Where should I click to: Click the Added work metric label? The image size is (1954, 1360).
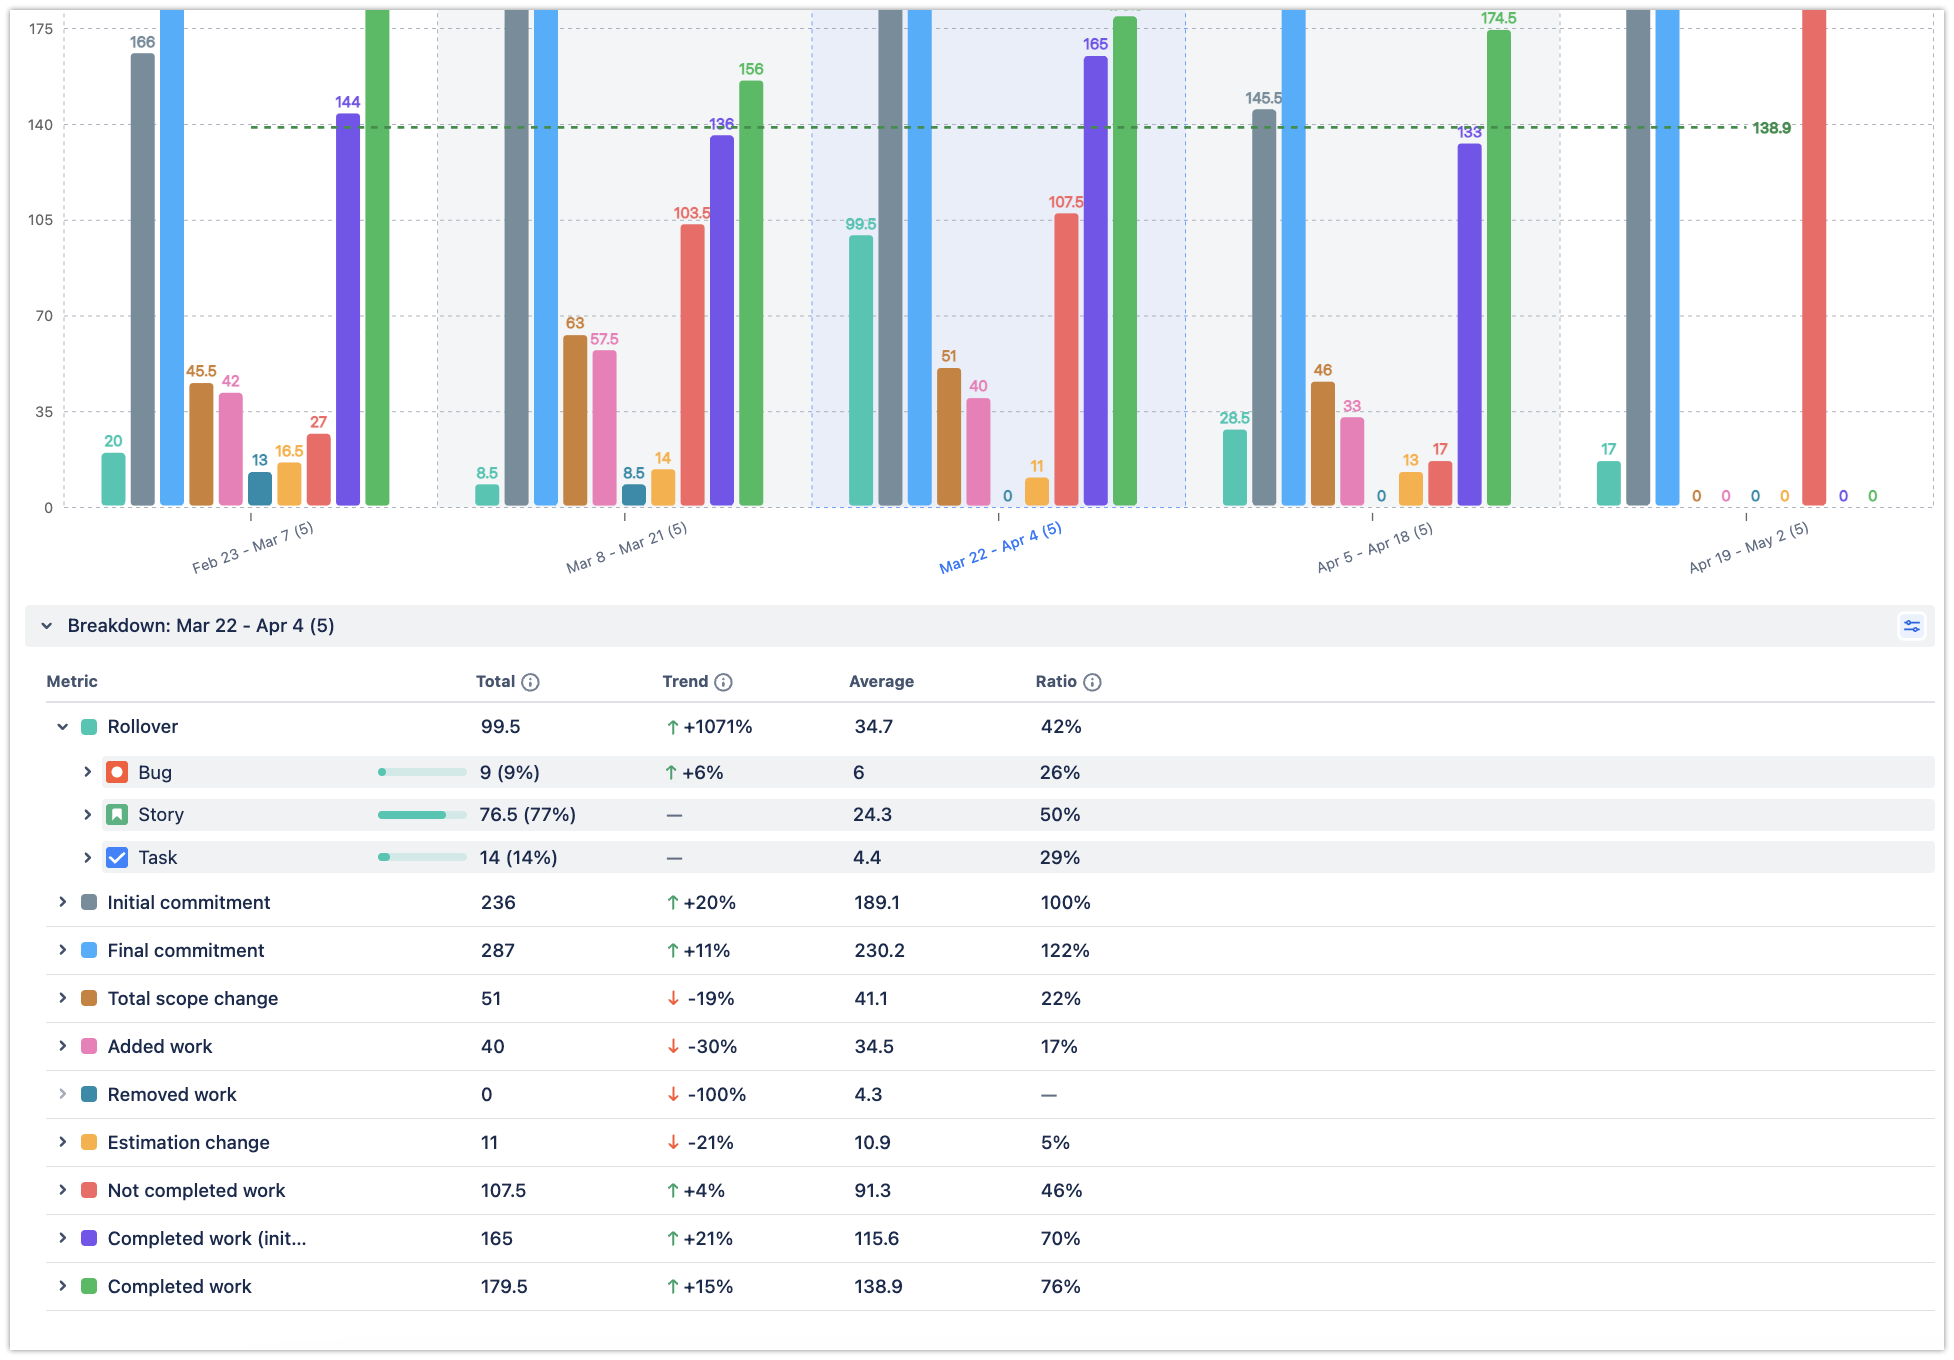click(160, 1046)
